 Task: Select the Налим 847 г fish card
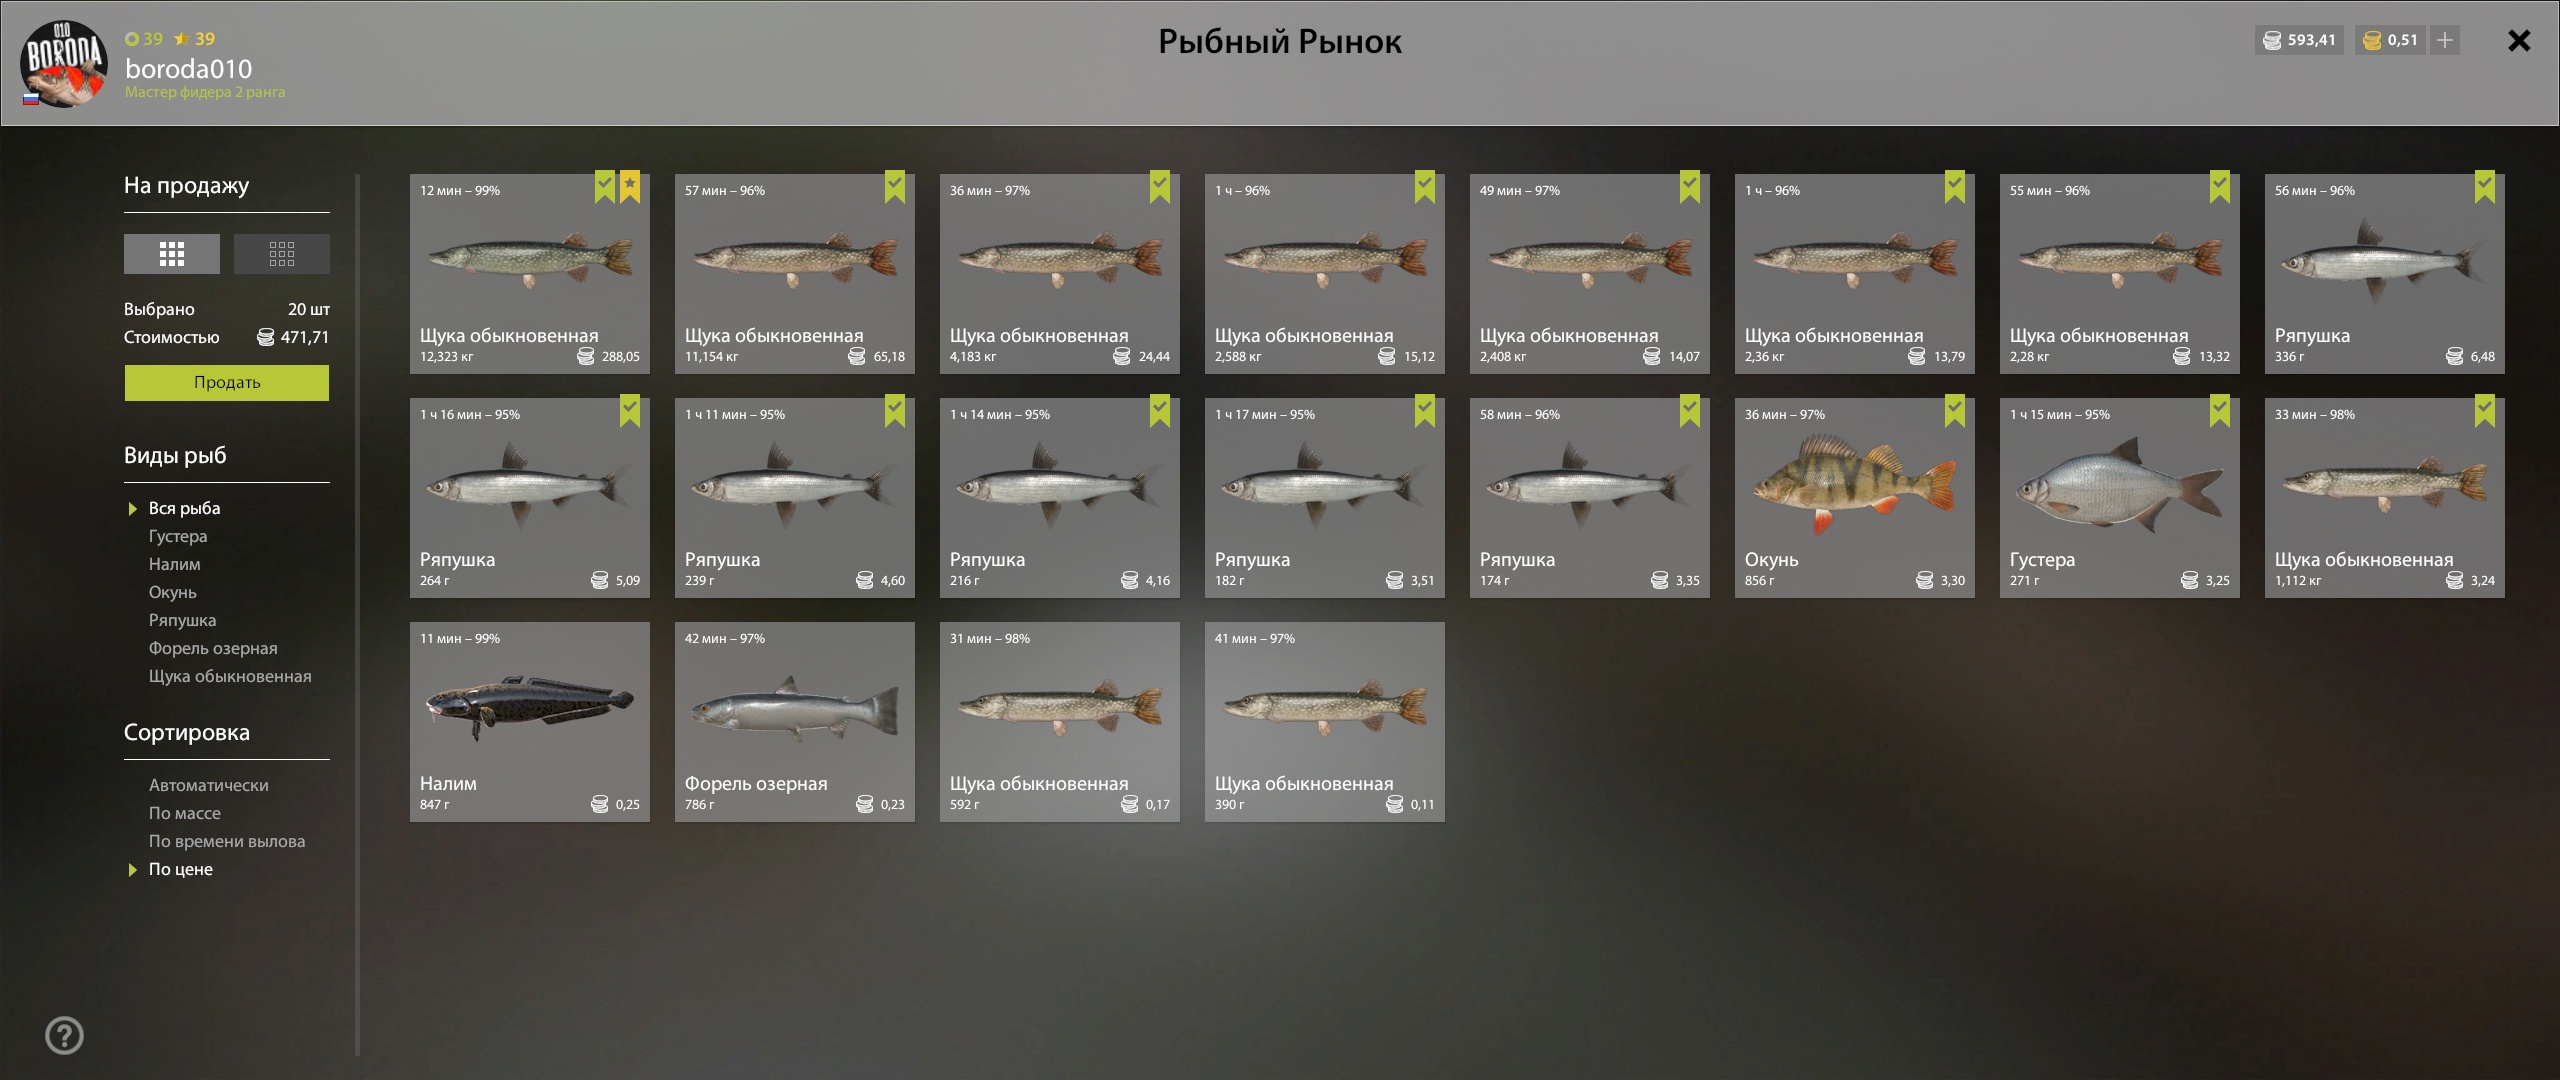(530, 722)
